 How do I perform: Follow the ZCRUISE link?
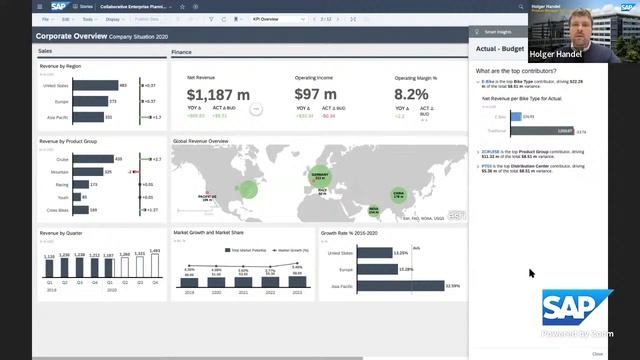[490, 152]
